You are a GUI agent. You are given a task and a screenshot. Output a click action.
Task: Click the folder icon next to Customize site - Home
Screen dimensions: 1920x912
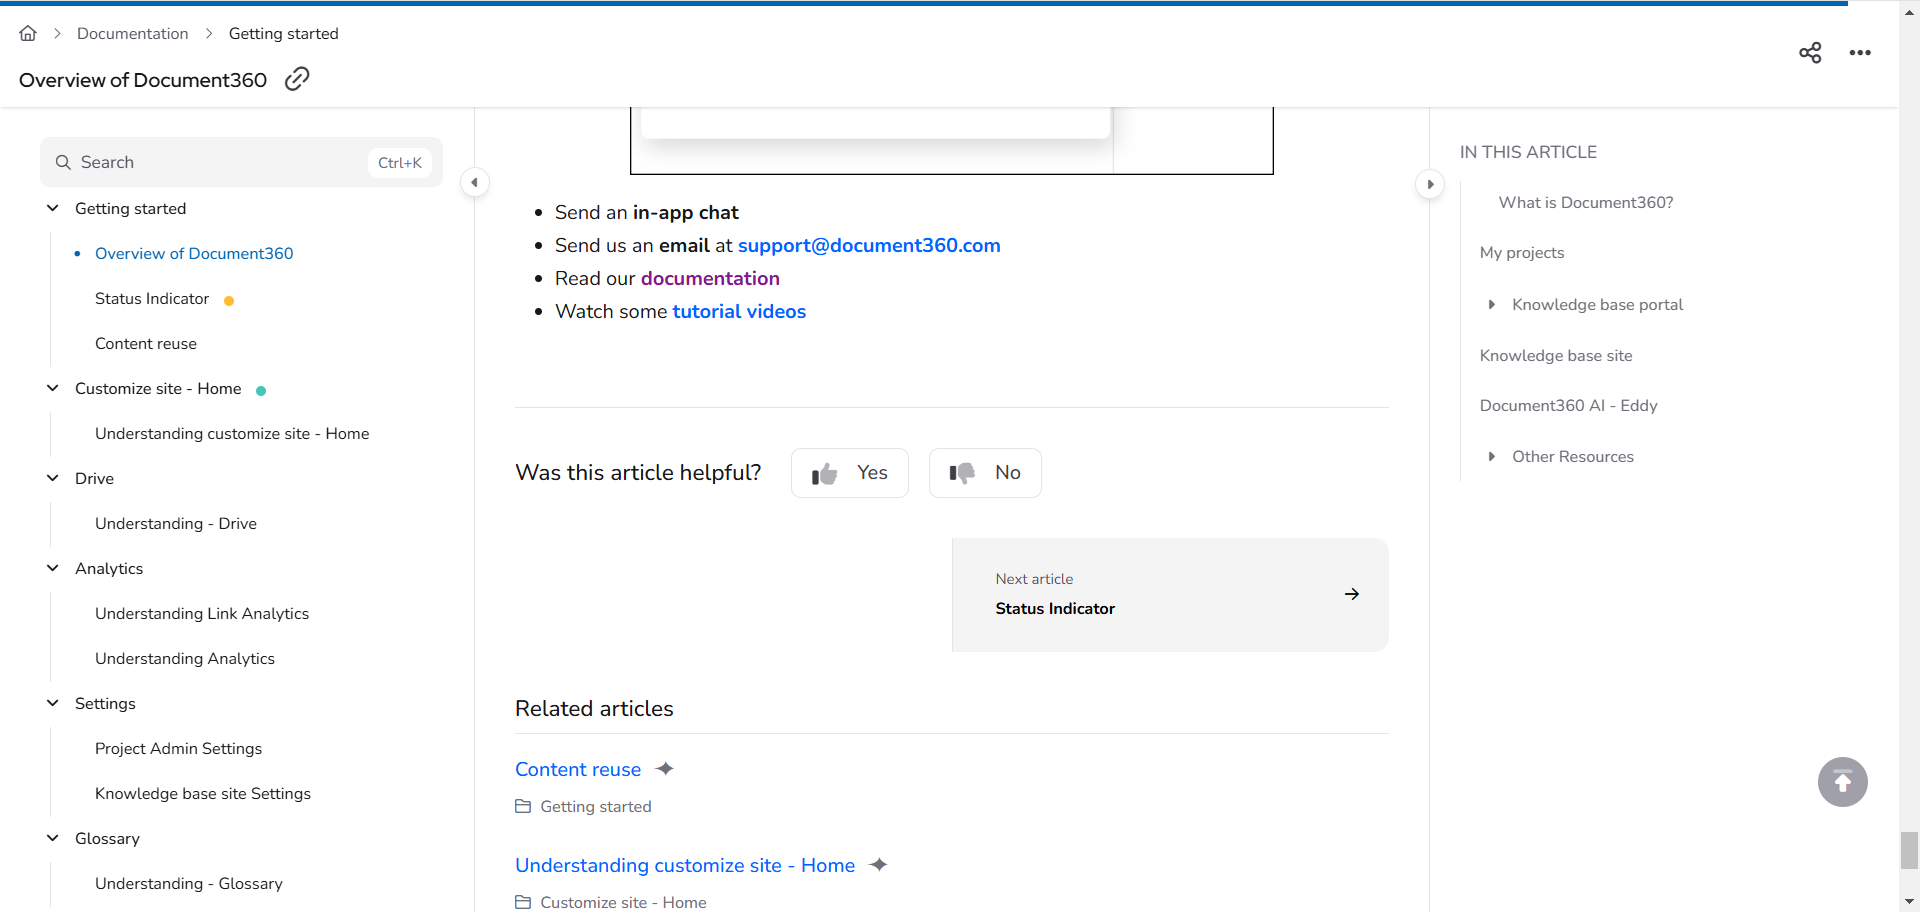523,902
